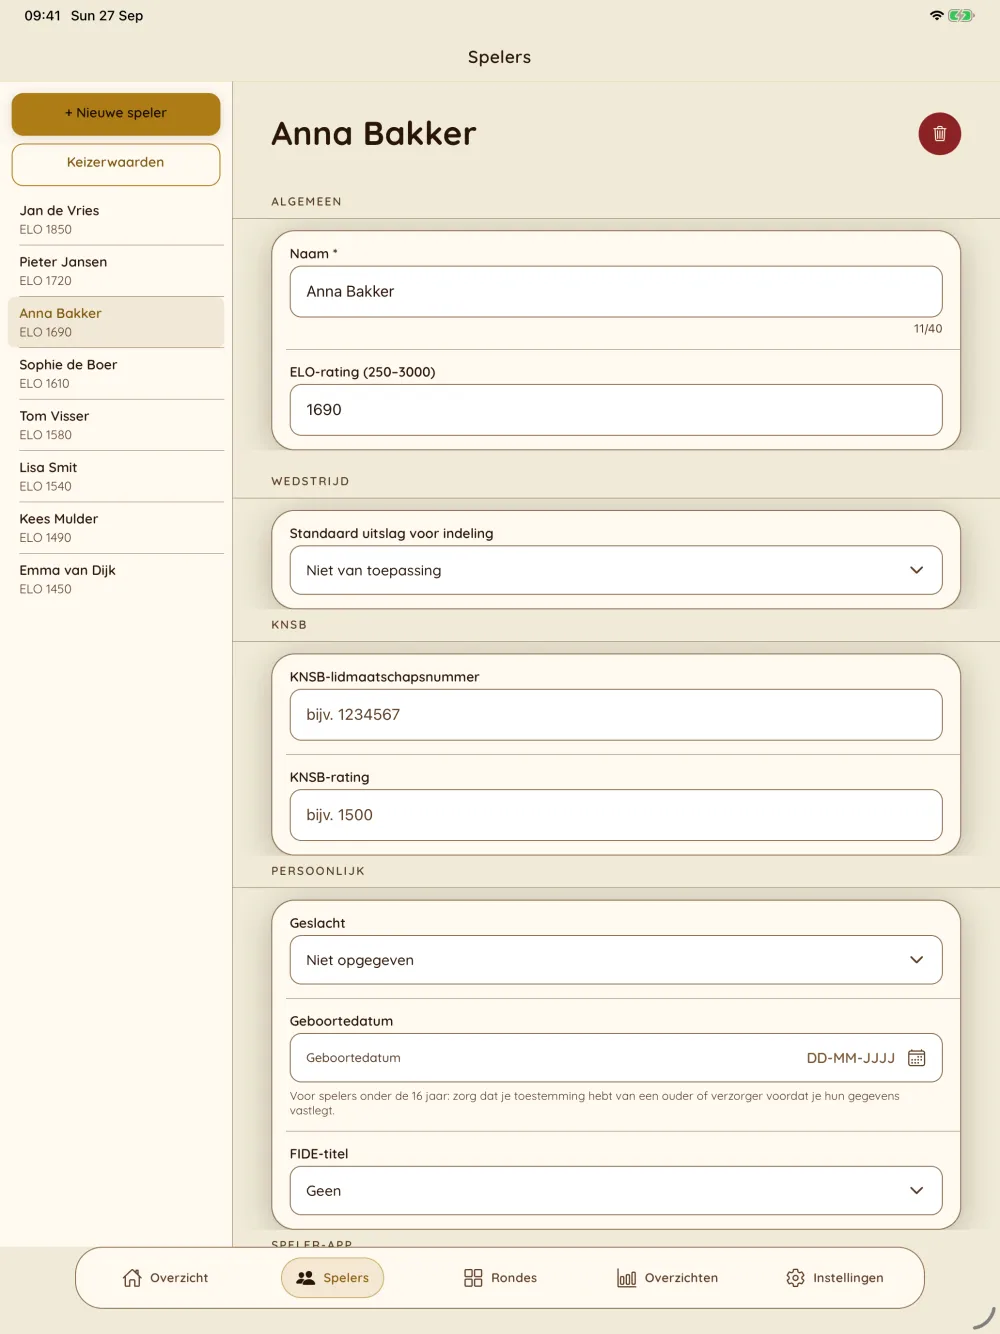Viewport: 1000px width, 1334px height.
Task: Tap the Instellingen gear icon
Action: coord(795,1278)
